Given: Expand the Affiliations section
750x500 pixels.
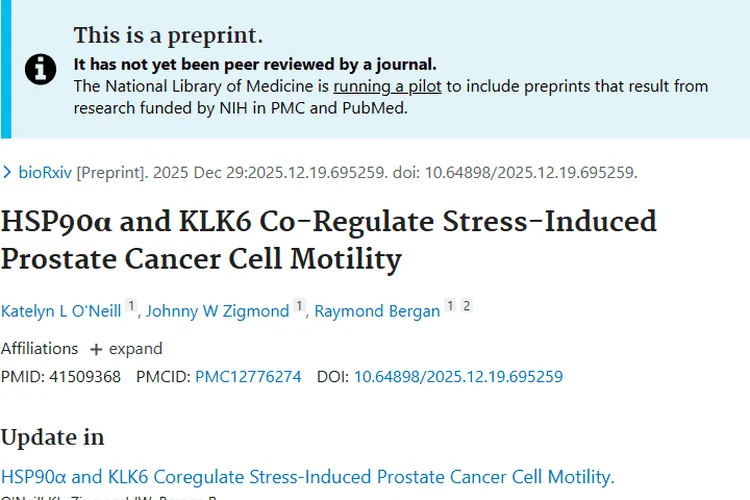Looking at the screenshot, I should [x=135, y=349].
